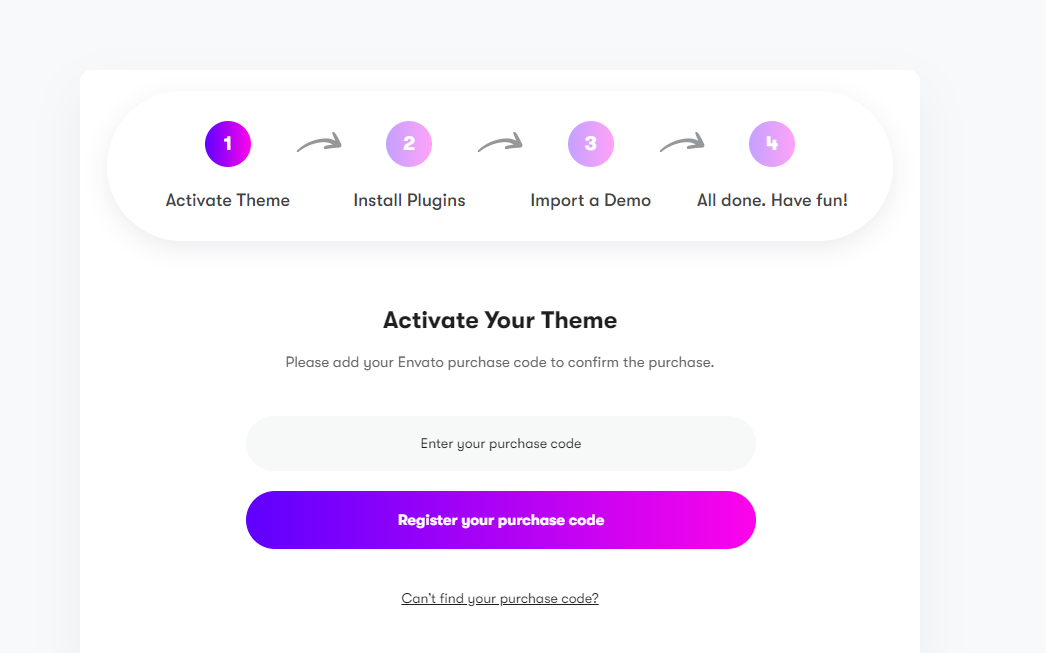Click empty gray background left of card
This screenshot has height=653, width=1046.
(40, 350)
